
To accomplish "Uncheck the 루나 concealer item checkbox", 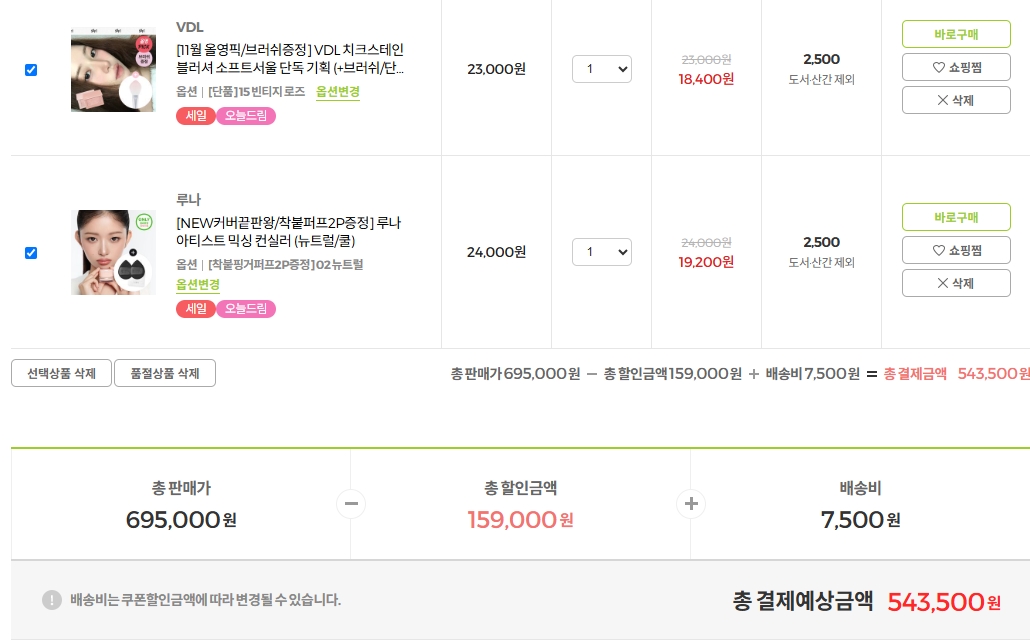I will point(31,253).
